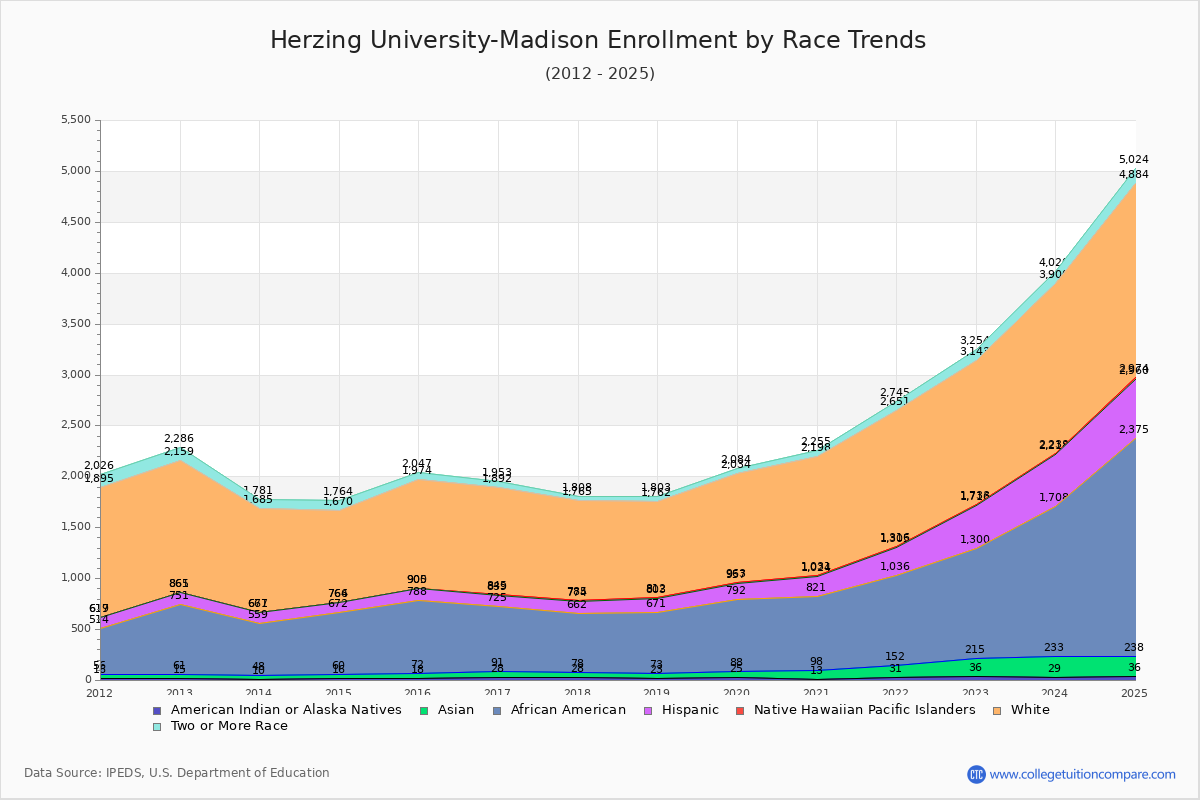Click the 1,708 data label at 2024
Screen dimensions: 1200x800
click(x=1054, y=498)
